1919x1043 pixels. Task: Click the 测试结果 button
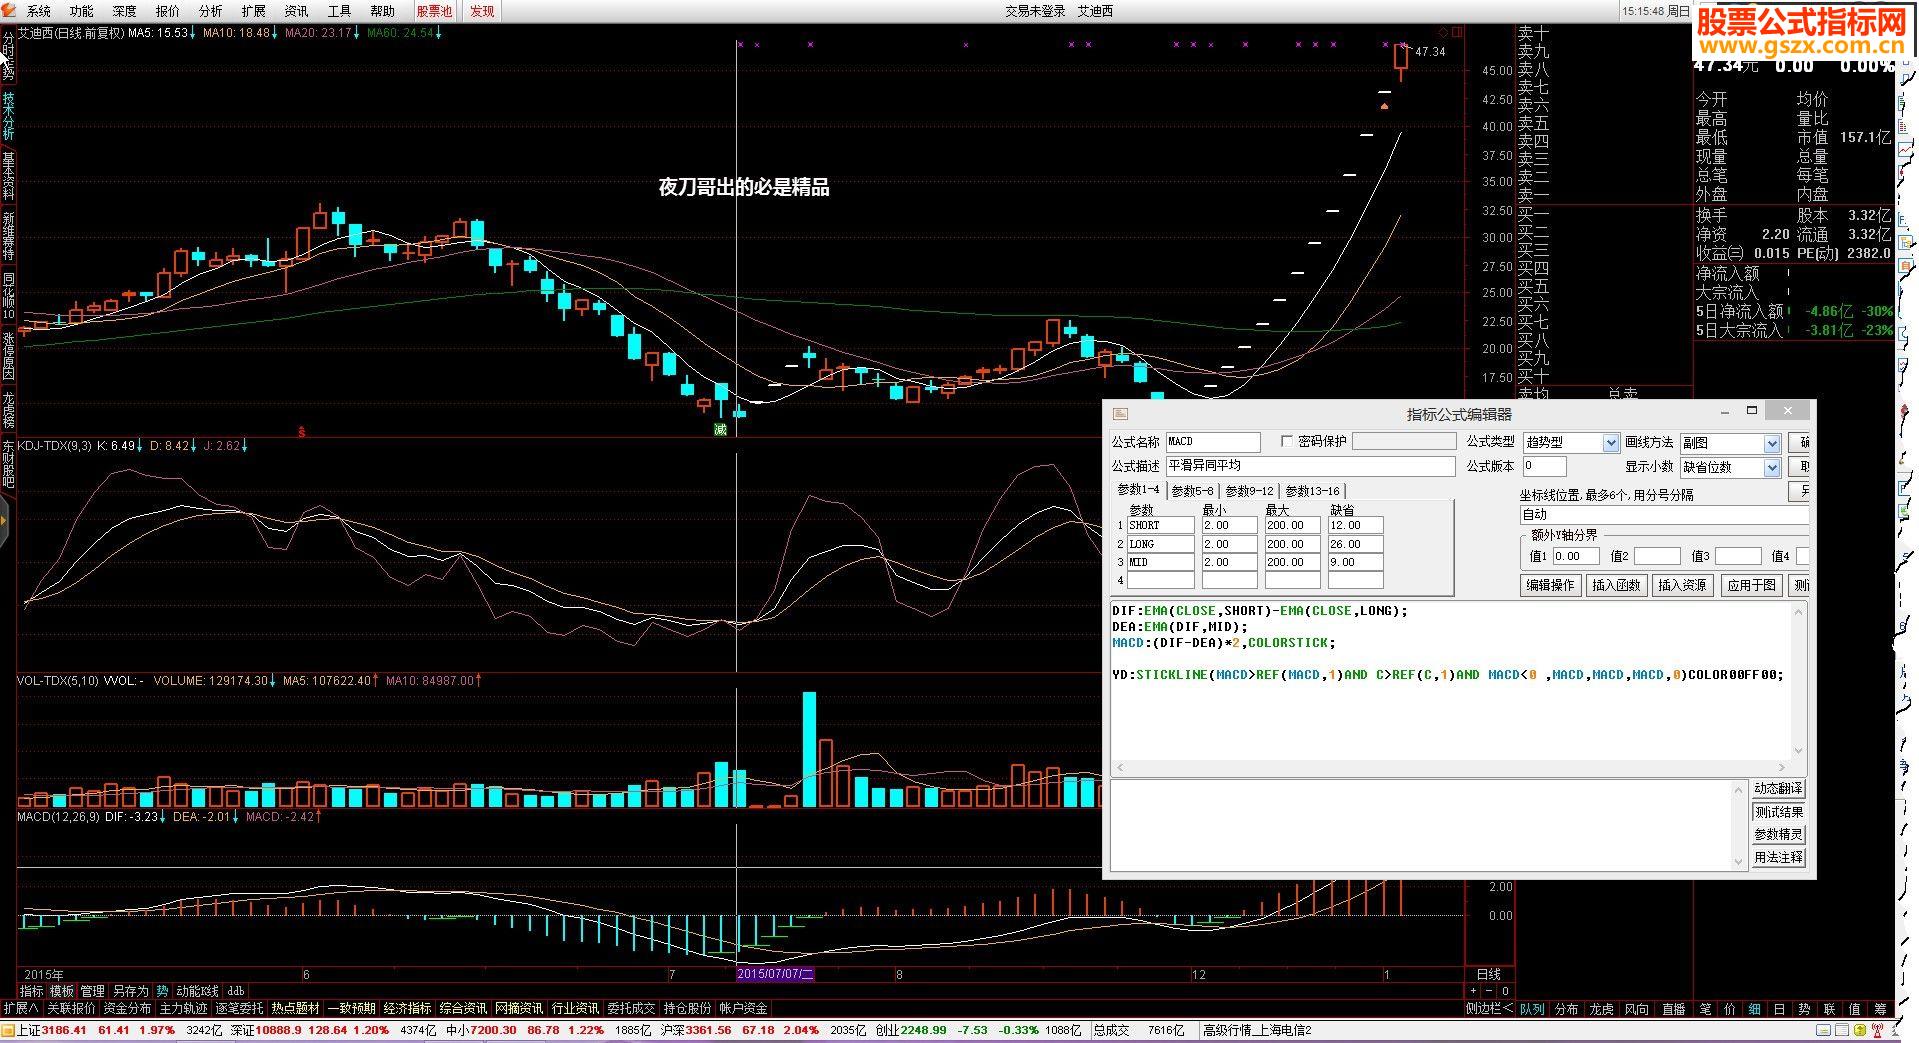pyautogui.click(x=1778, y=812)
